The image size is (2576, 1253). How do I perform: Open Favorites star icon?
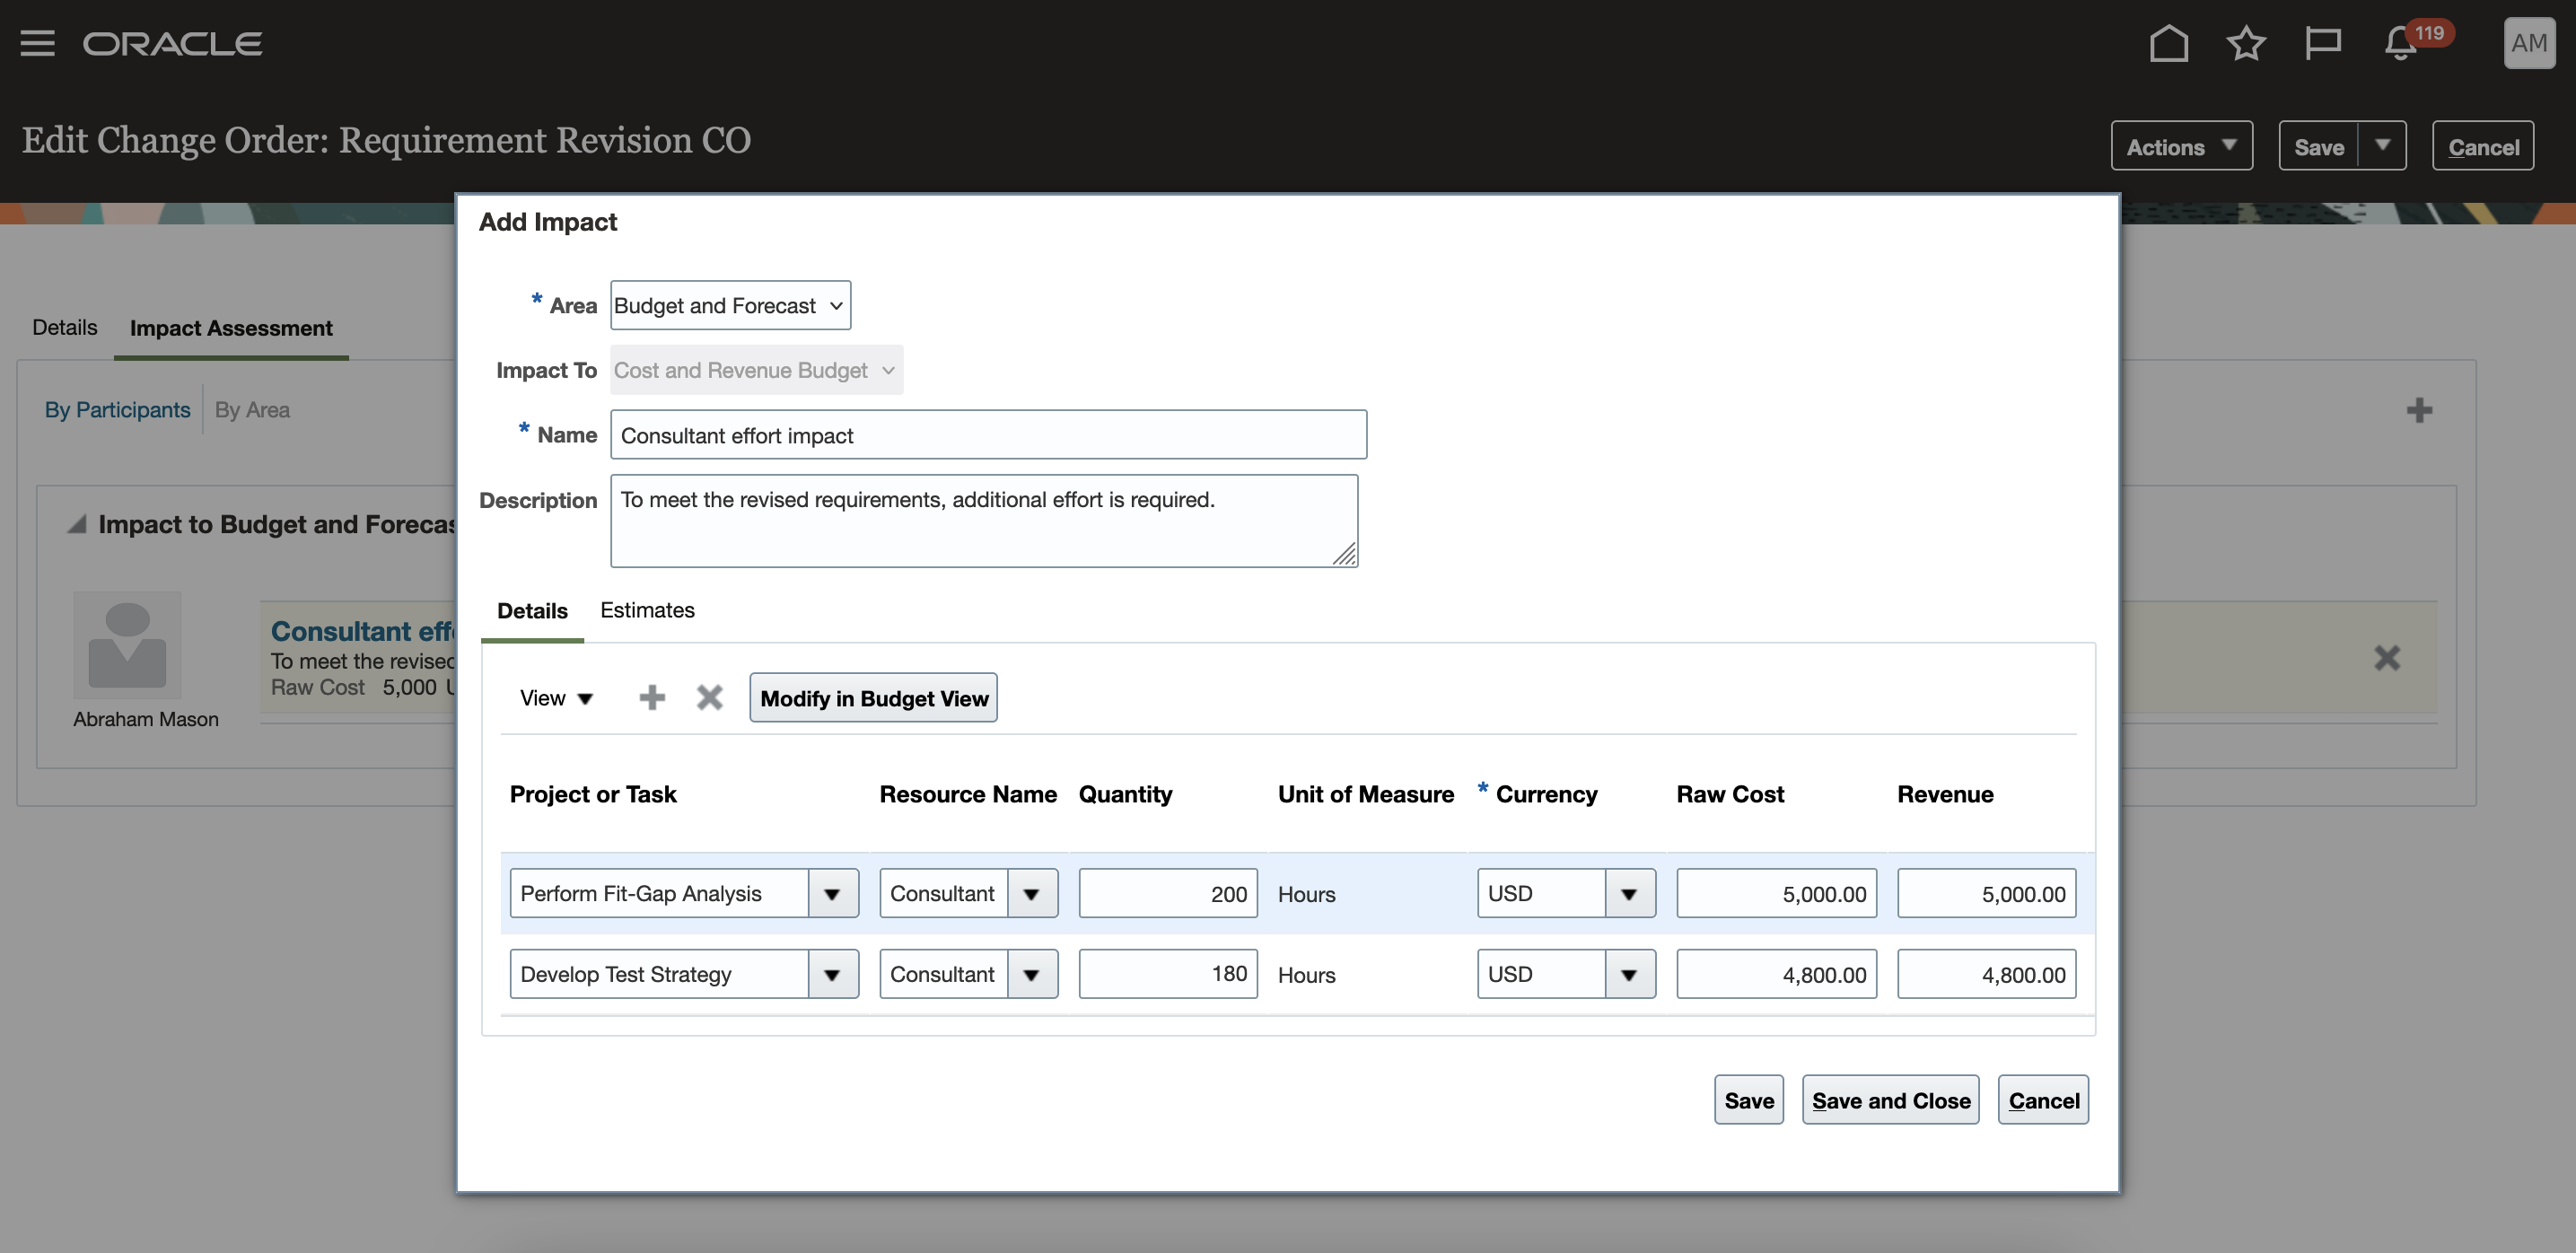point(2245,43)
